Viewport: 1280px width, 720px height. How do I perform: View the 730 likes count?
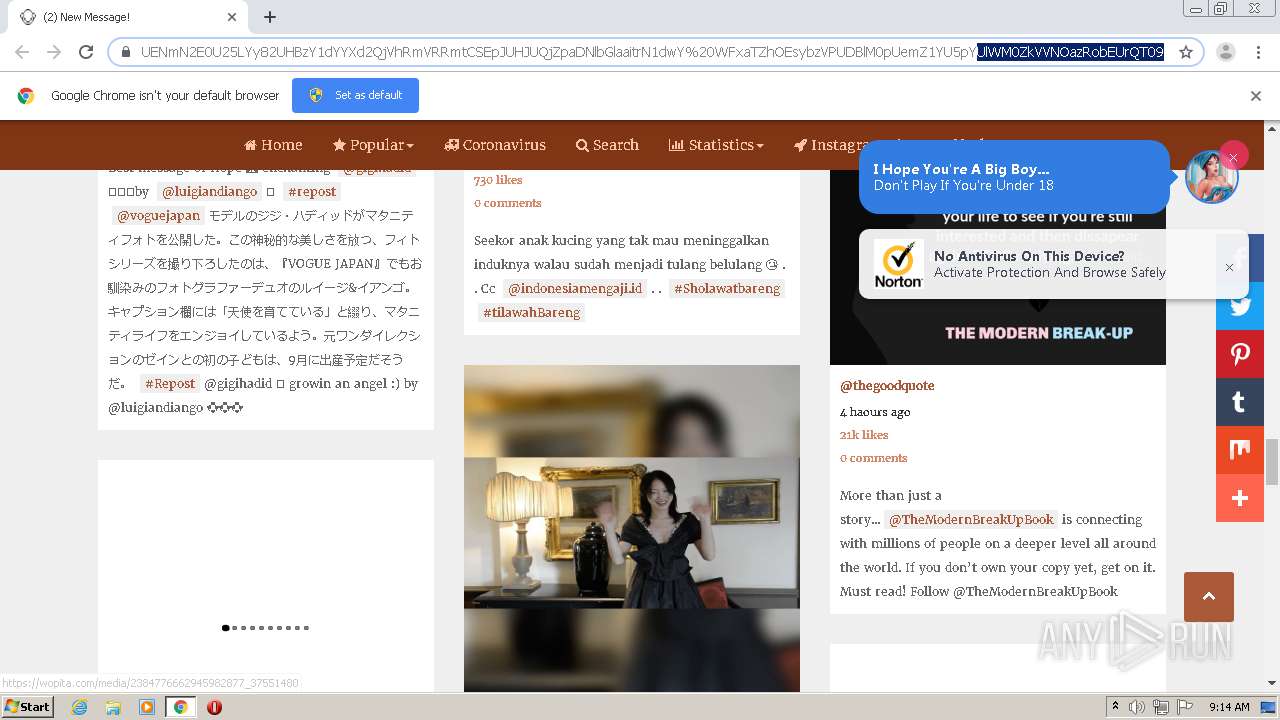tap(498, 180)
